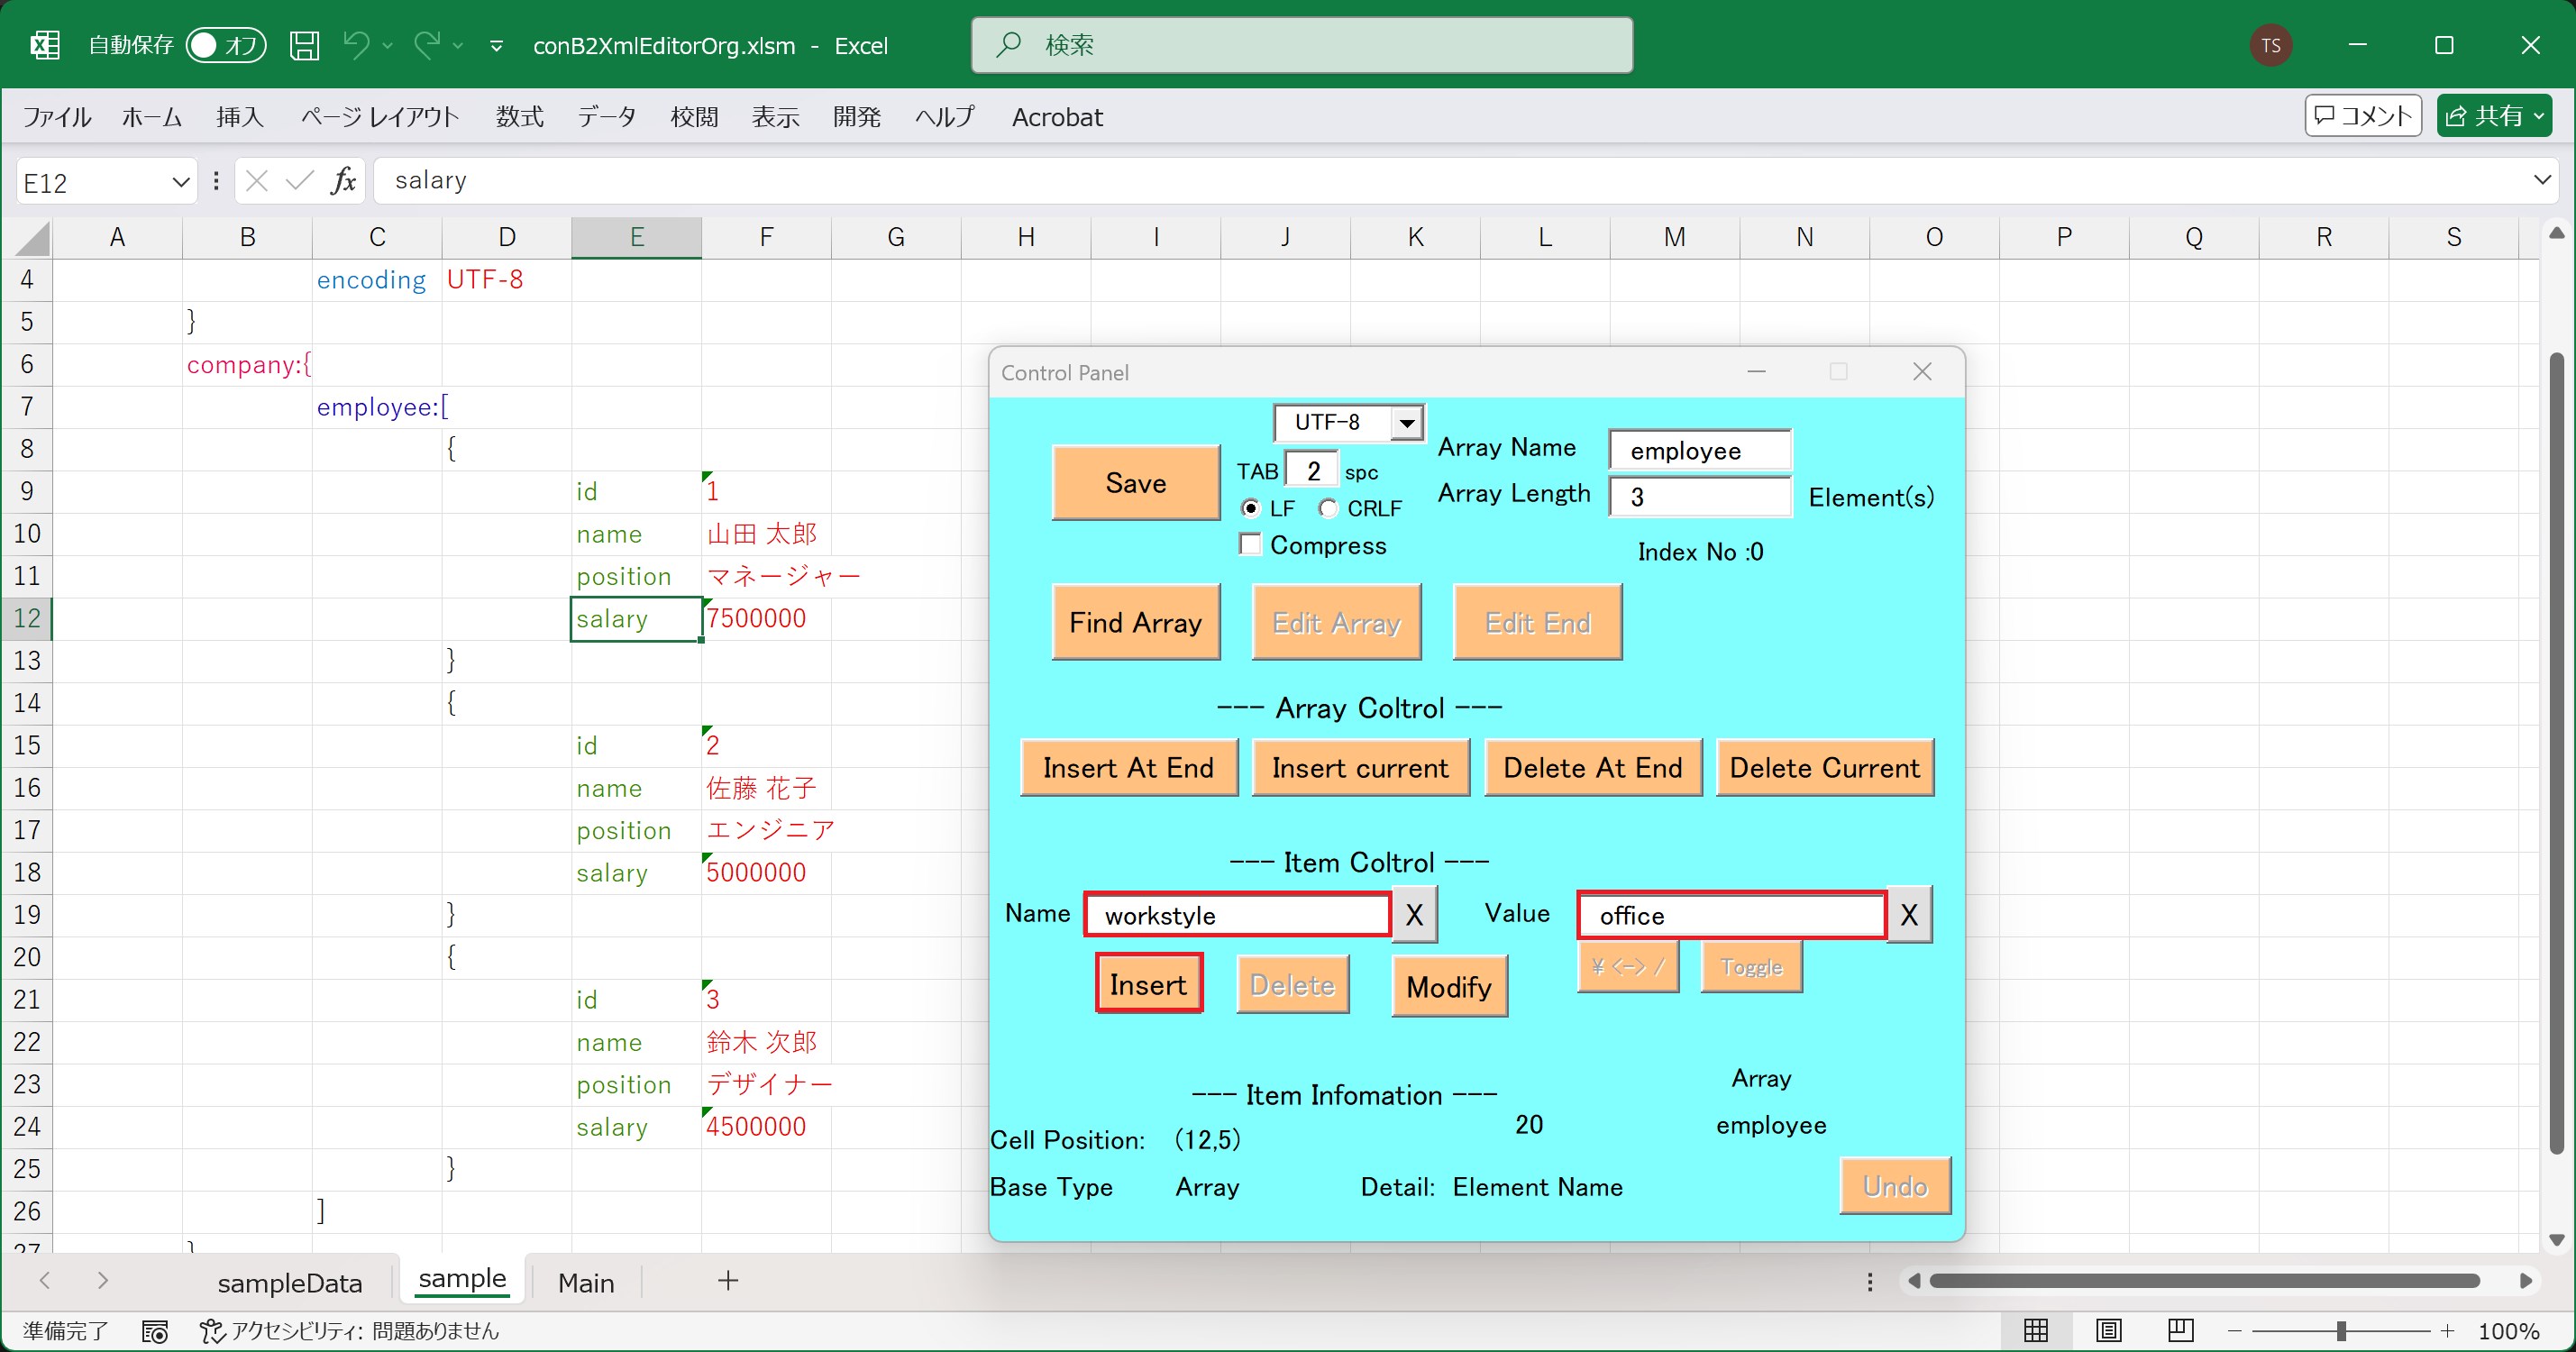
Task: Click the insert function fx icon
Action: (343, 181)
